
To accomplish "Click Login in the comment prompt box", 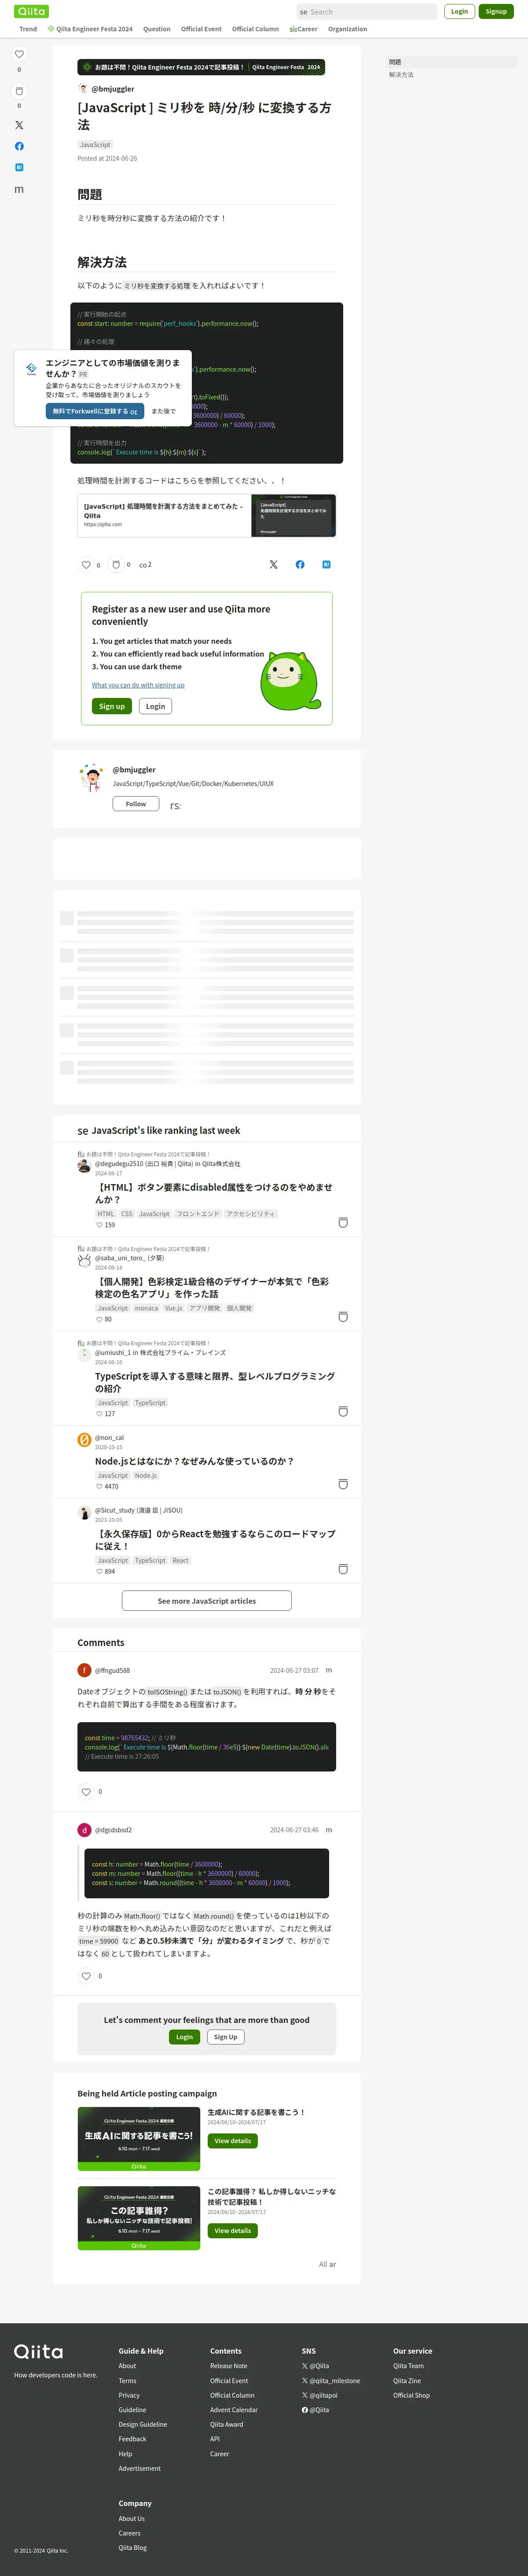I will 185,2037.
